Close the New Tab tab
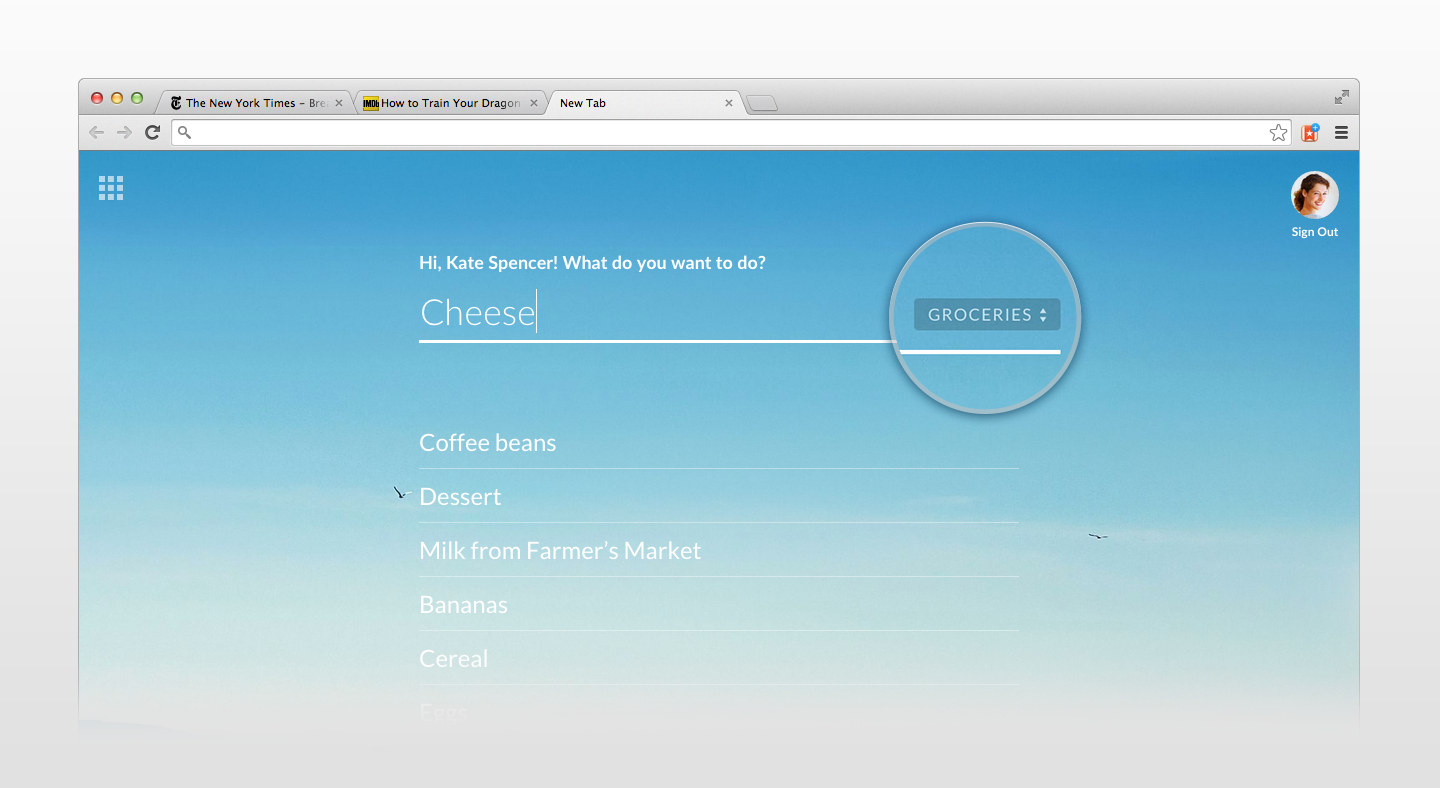Viewport: 1440px width, 788px height. (x=728, y=103)
